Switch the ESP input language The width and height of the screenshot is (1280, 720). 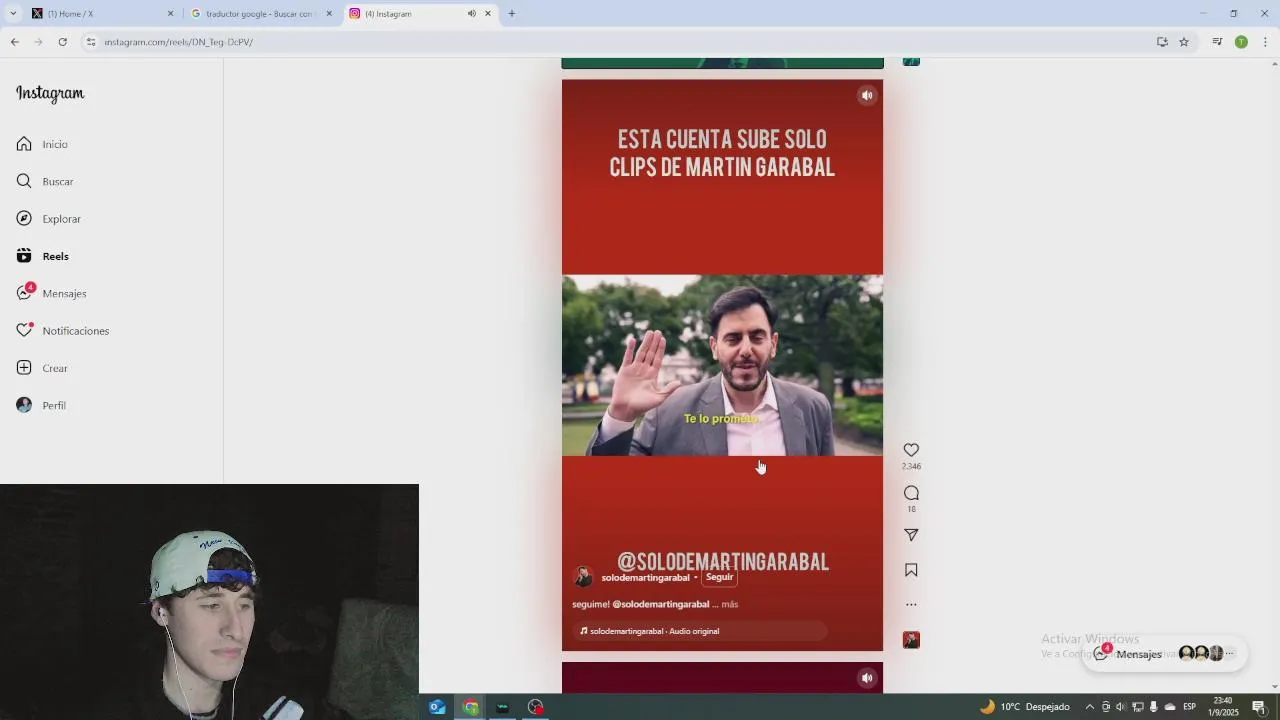(1190, 707)
